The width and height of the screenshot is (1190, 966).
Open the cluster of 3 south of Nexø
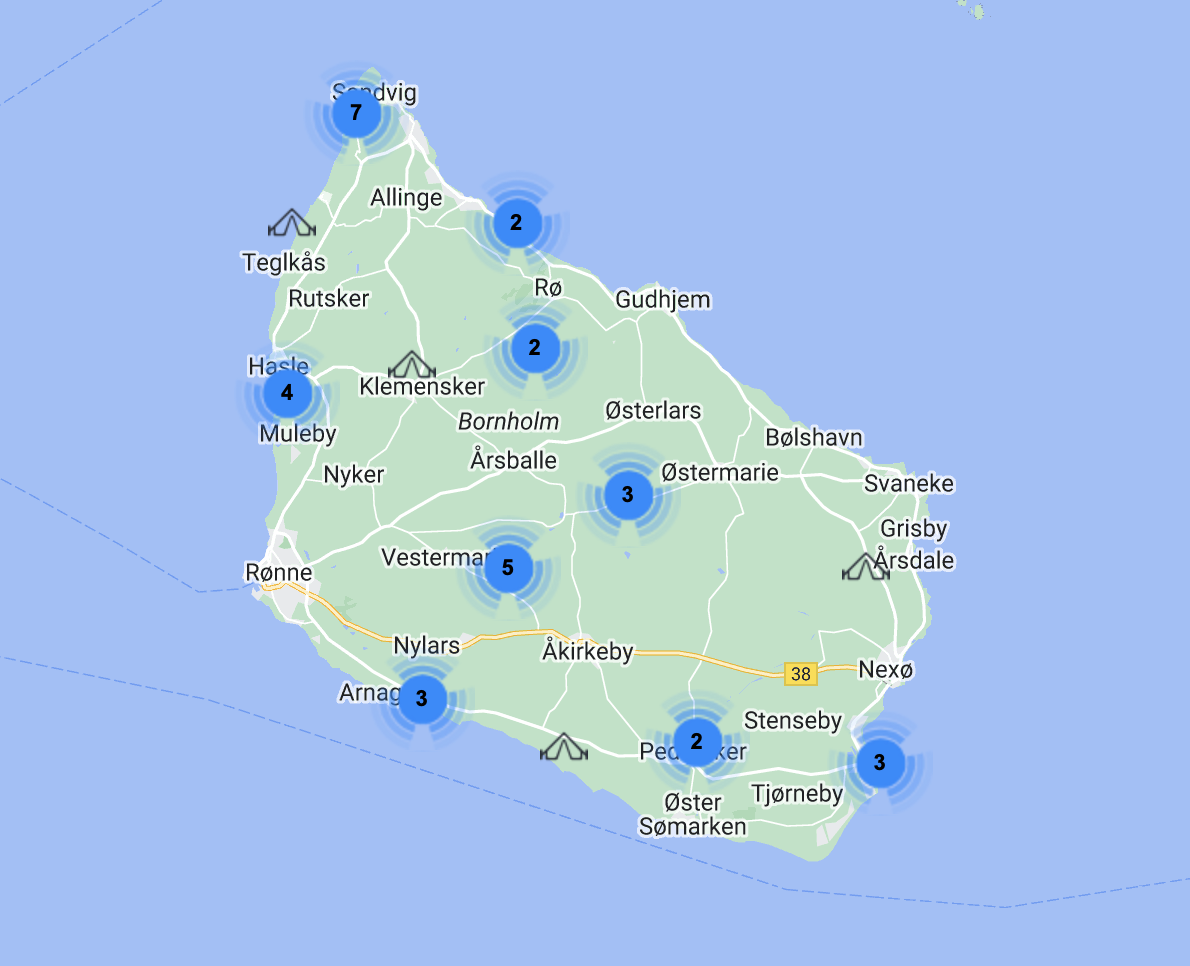880,763
